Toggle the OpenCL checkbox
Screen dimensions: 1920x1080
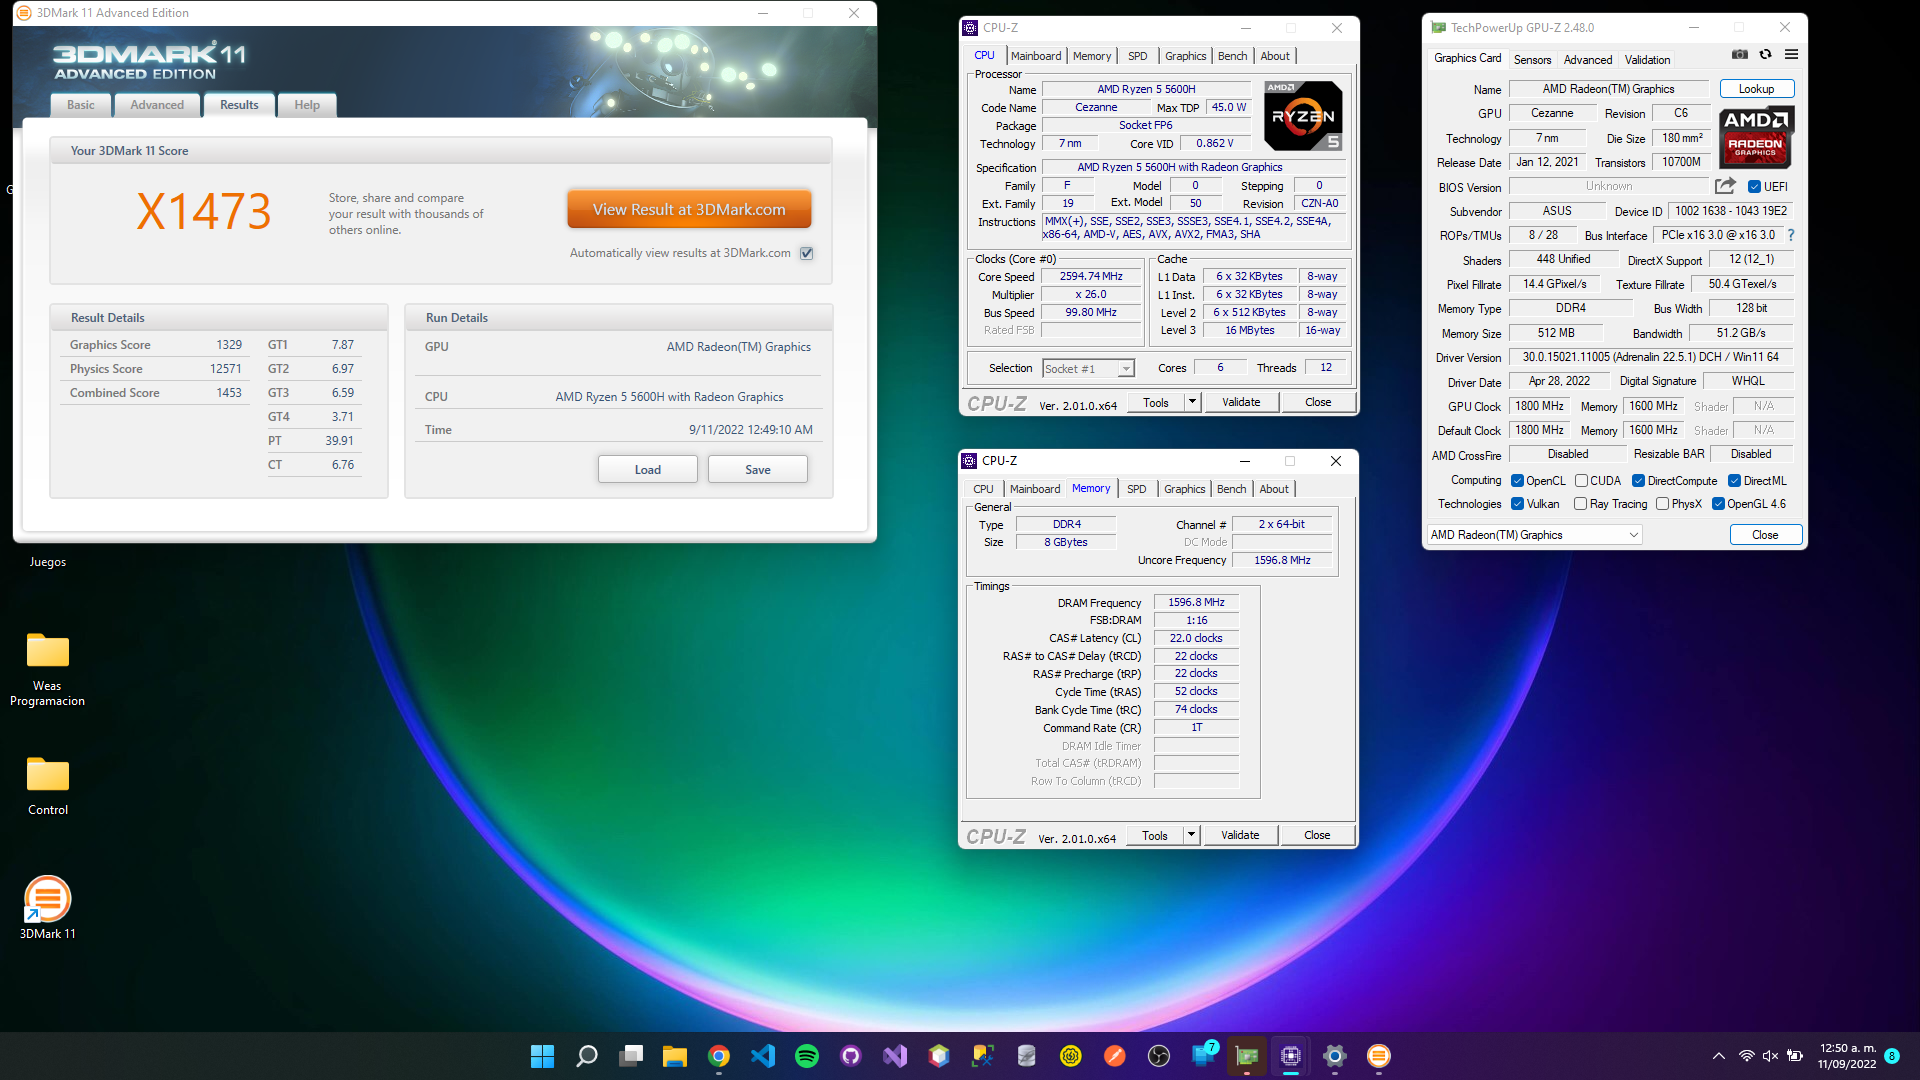1517,481
